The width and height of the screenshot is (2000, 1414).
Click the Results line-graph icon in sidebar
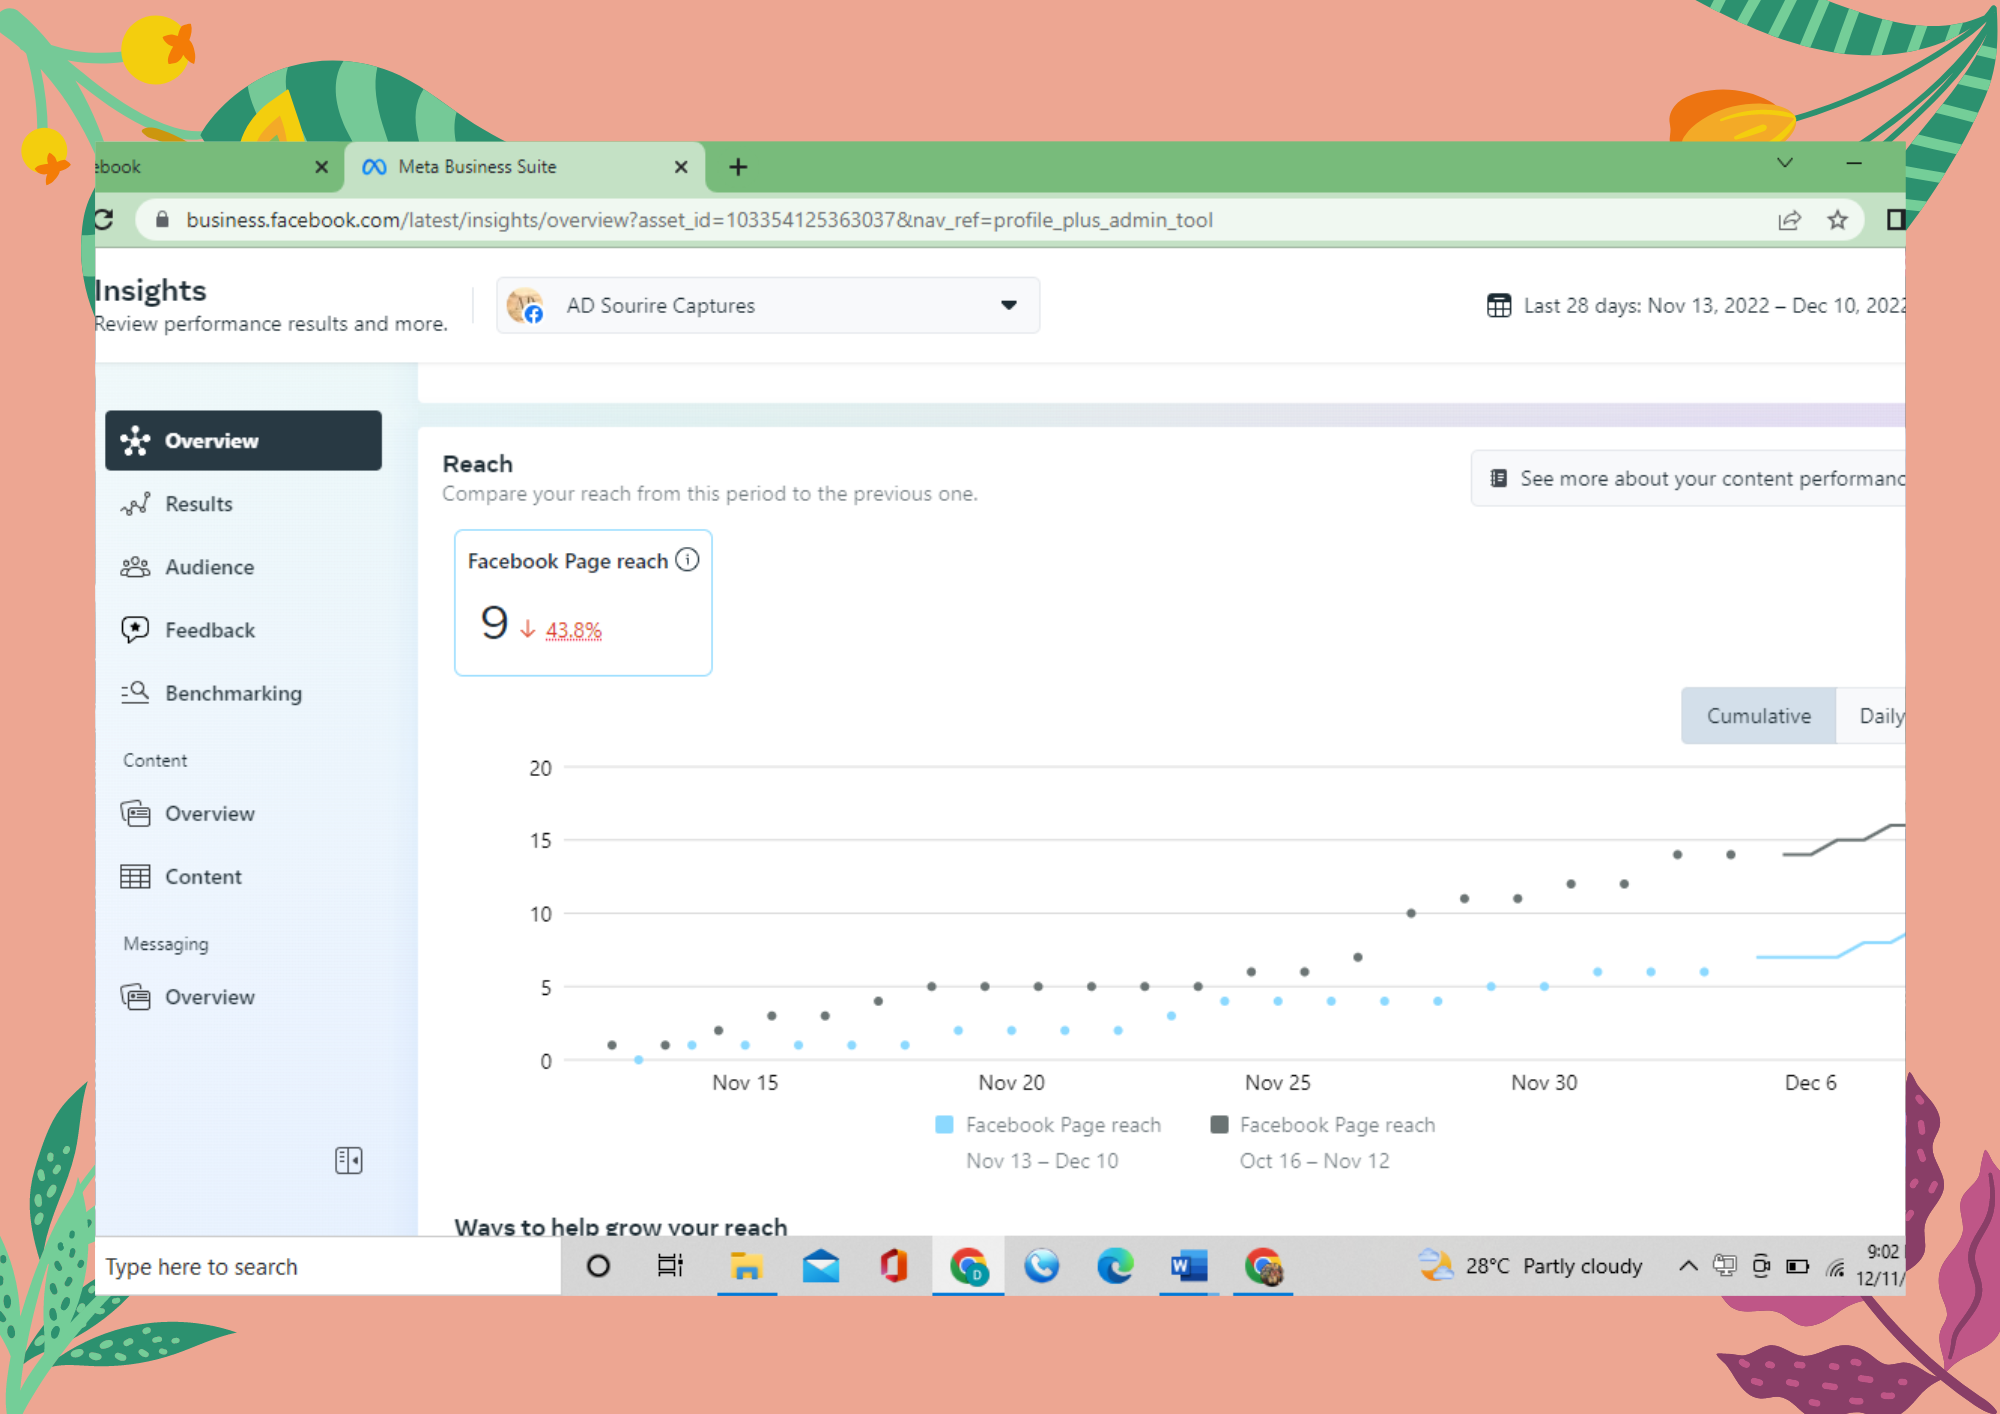pyautogui.click(x=135, y=504)
